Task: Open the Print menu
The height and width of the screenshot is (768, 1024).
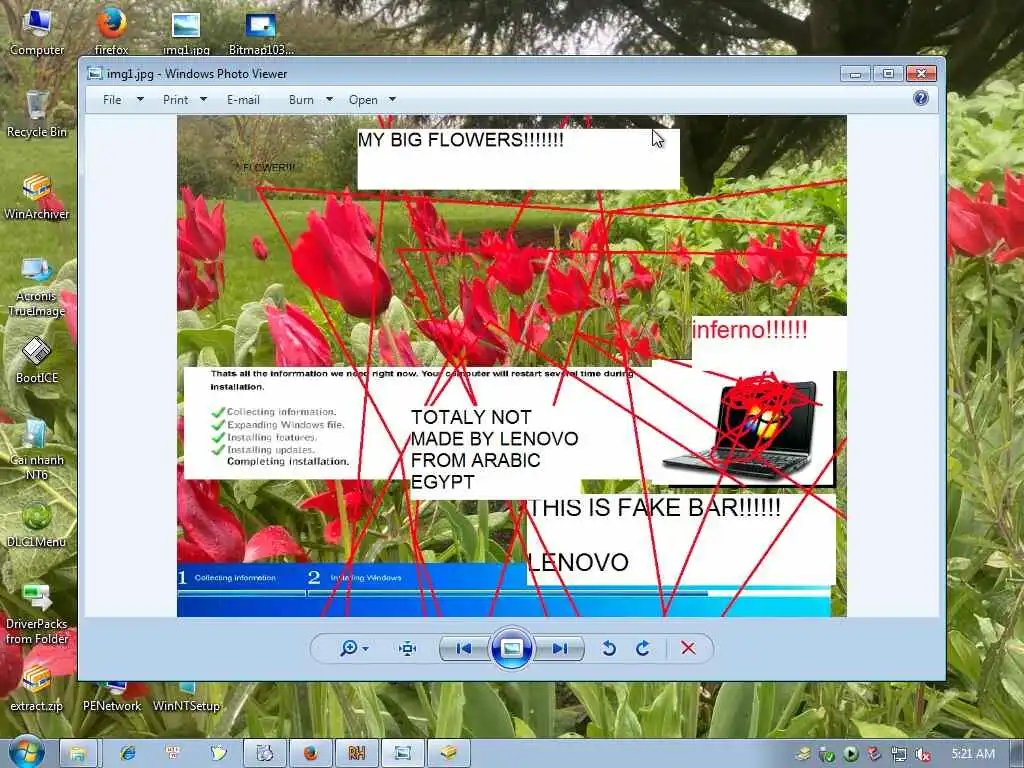Action: pyautogui.click(x=176, y=100)
